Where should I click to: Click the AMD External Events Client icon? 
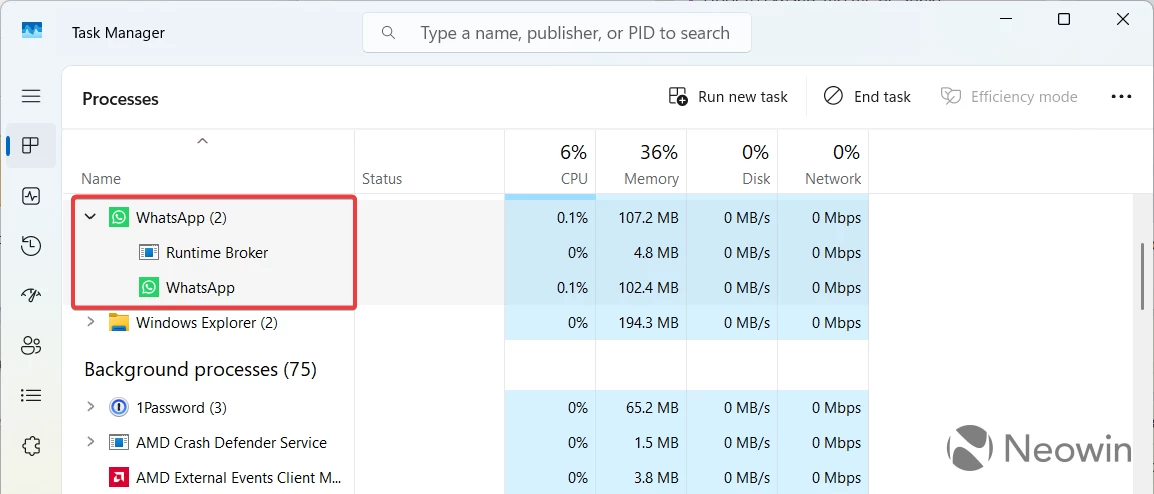118,477
